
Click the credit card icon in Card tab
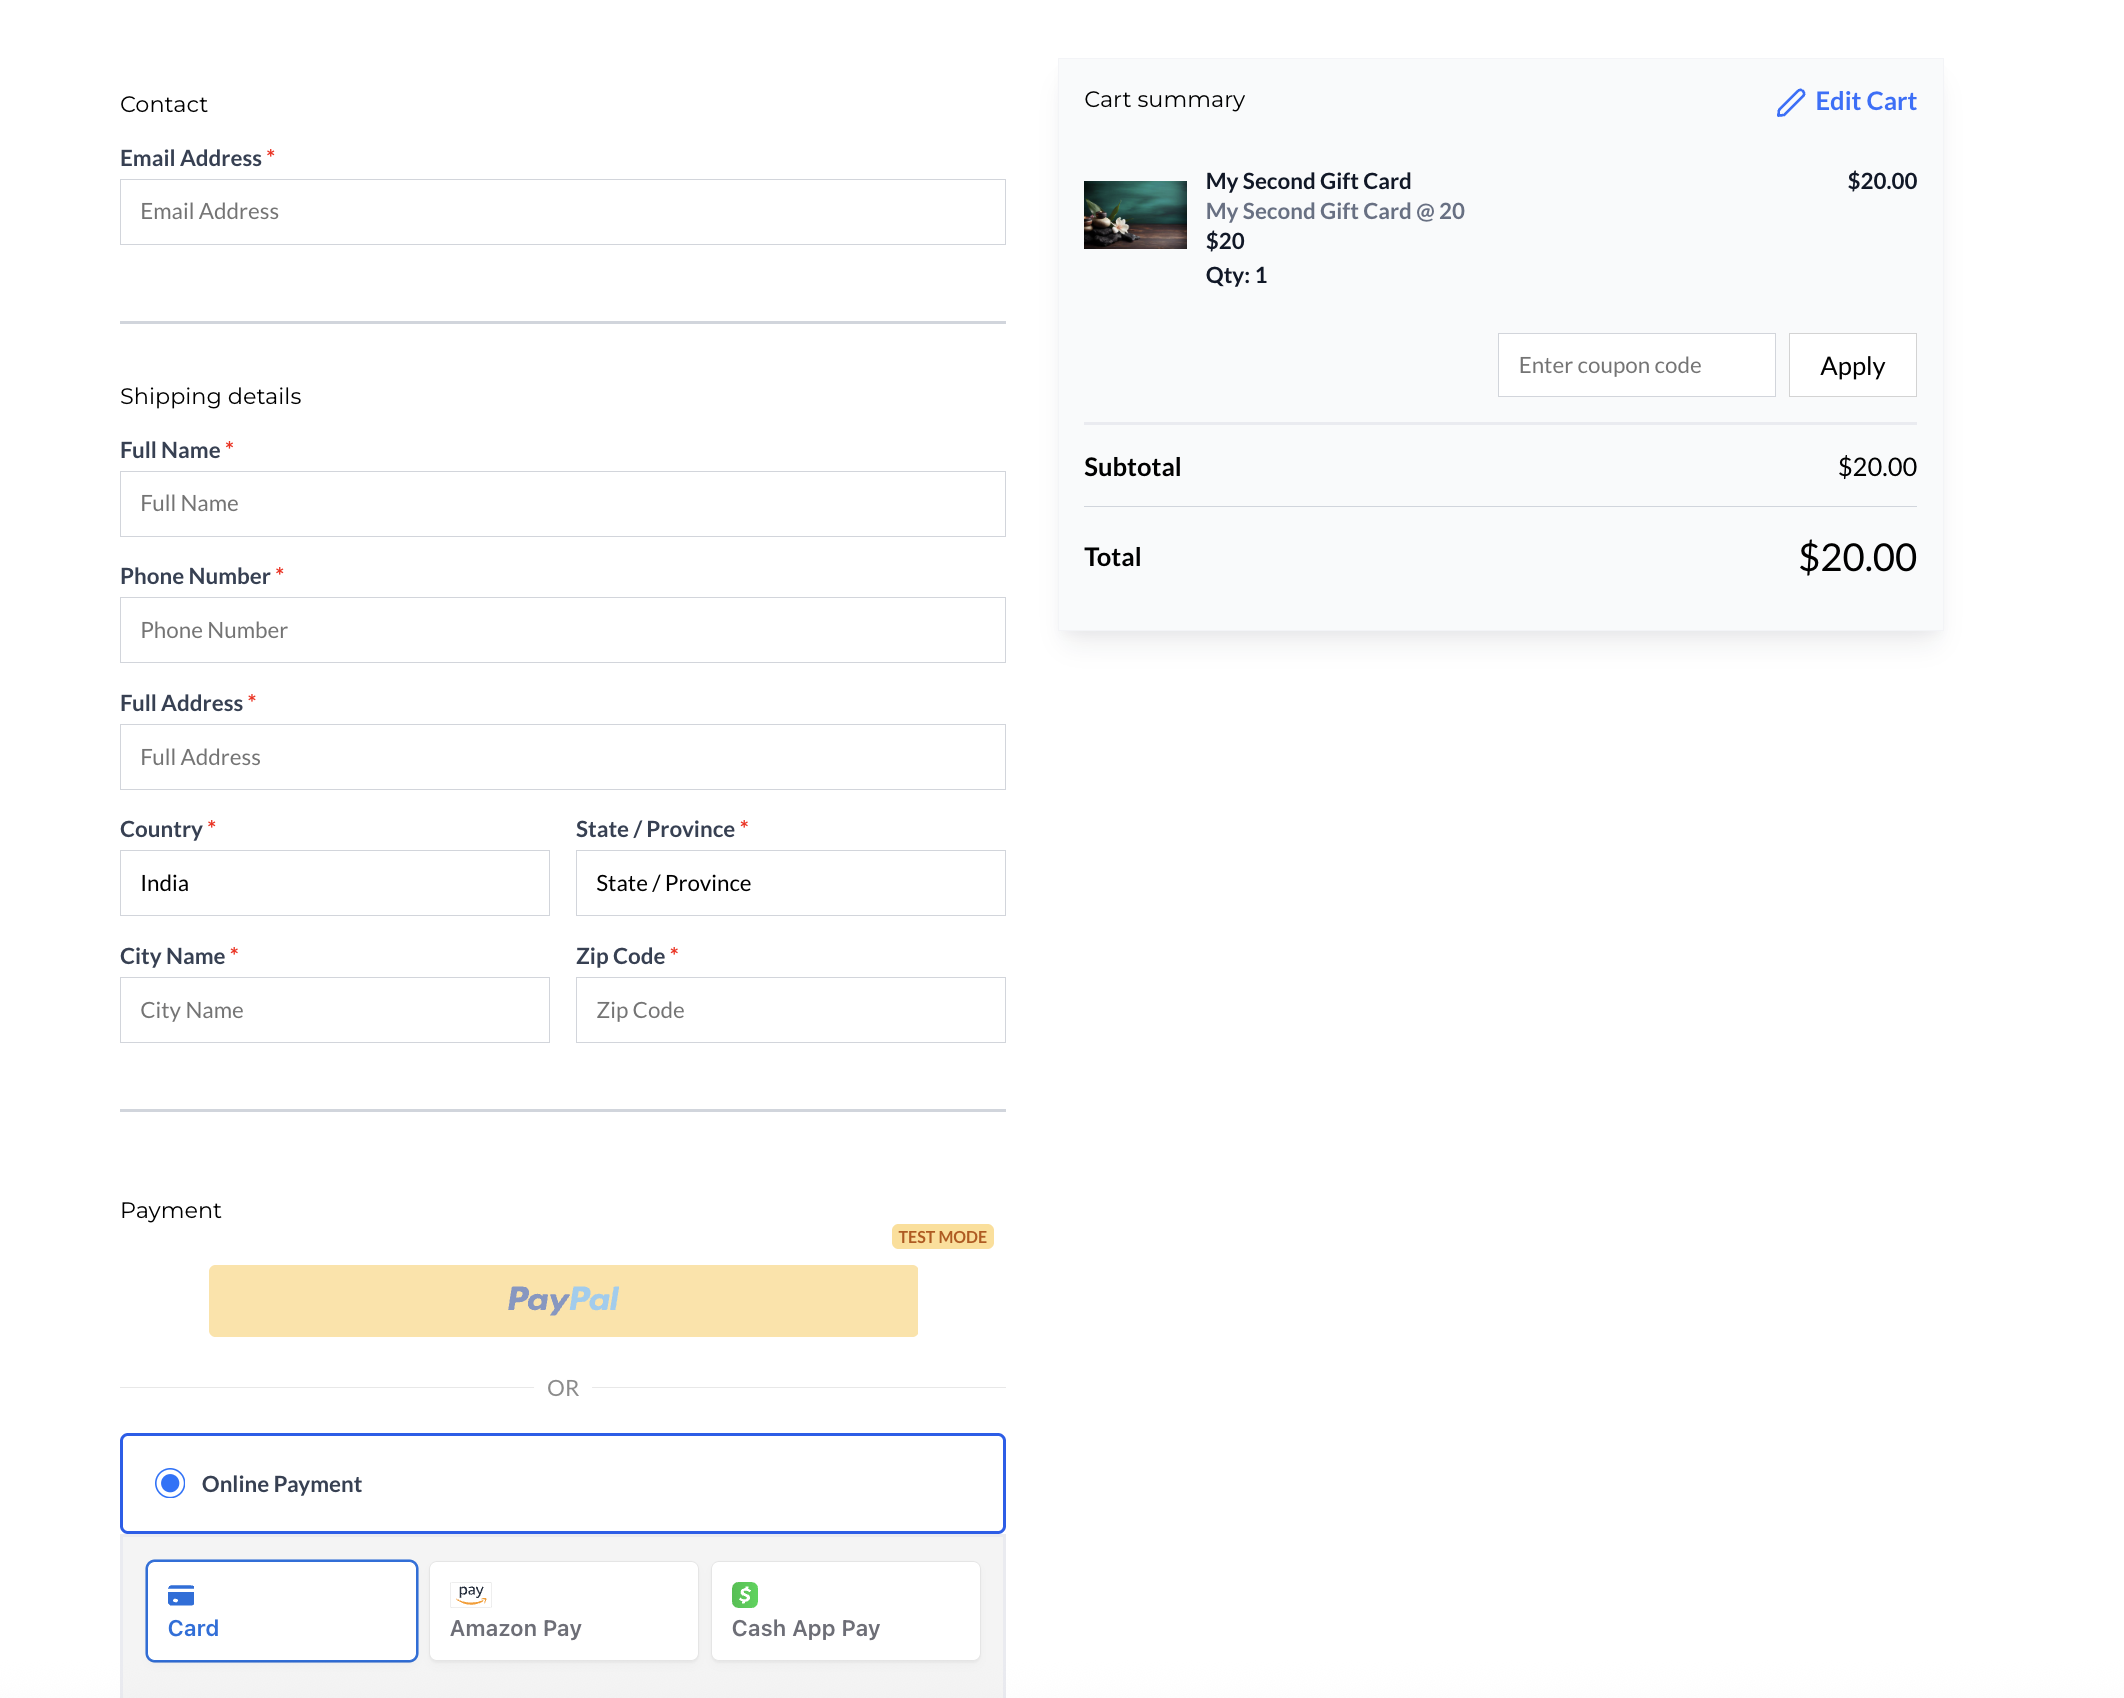181,1595
